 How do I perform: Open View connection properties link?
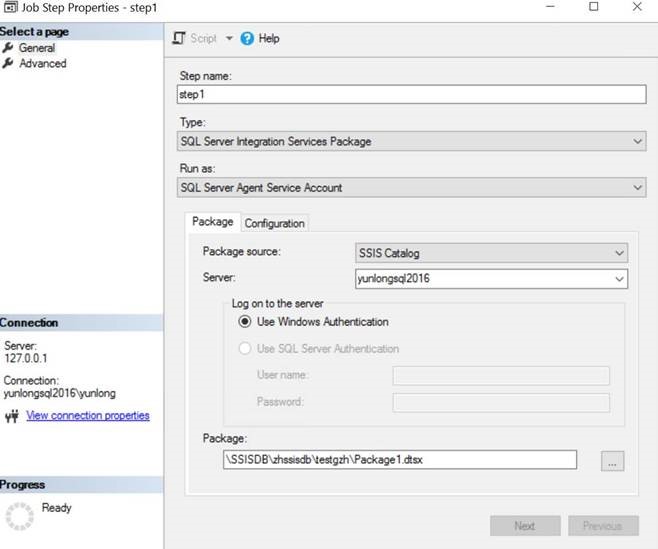pos(88,415)
